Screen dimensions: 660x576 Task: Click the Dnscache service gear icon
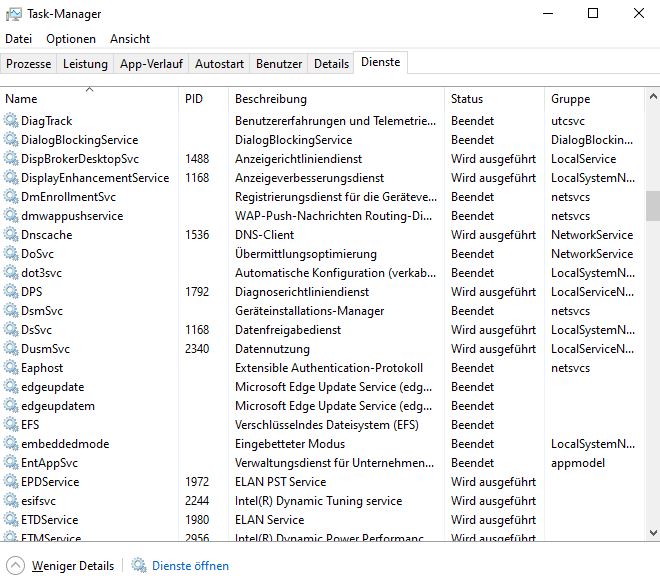tap(11, 234)
